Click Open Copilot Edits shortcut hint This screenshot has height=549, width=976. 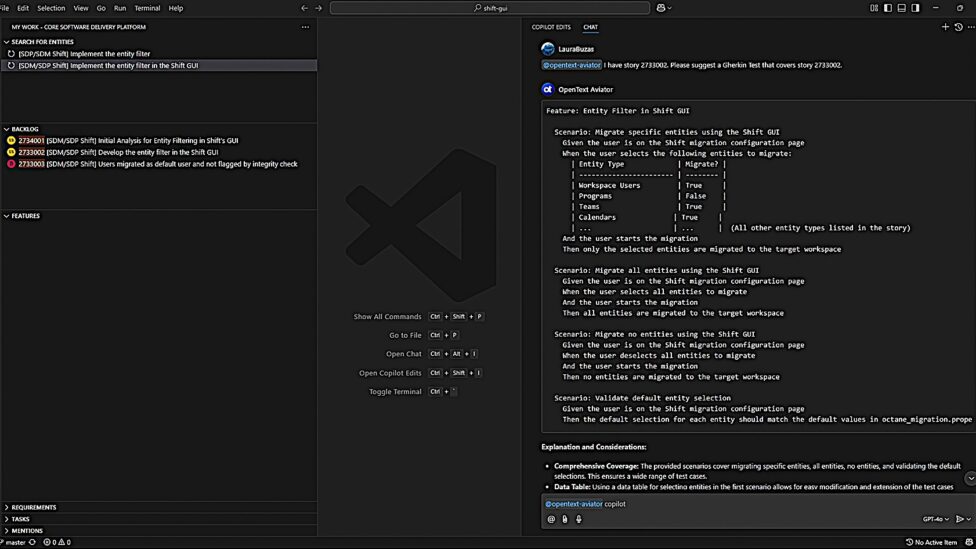(x=421, y=373)
